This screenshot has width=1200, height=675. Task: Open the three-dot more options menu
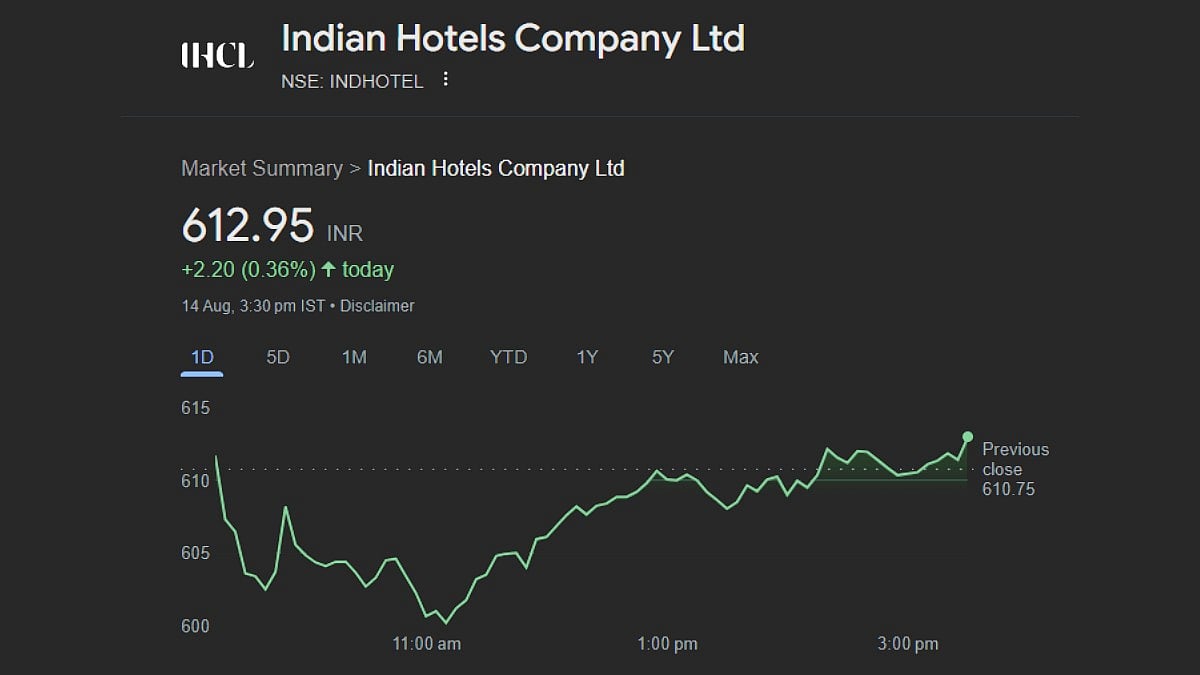[x=446, y=80]
